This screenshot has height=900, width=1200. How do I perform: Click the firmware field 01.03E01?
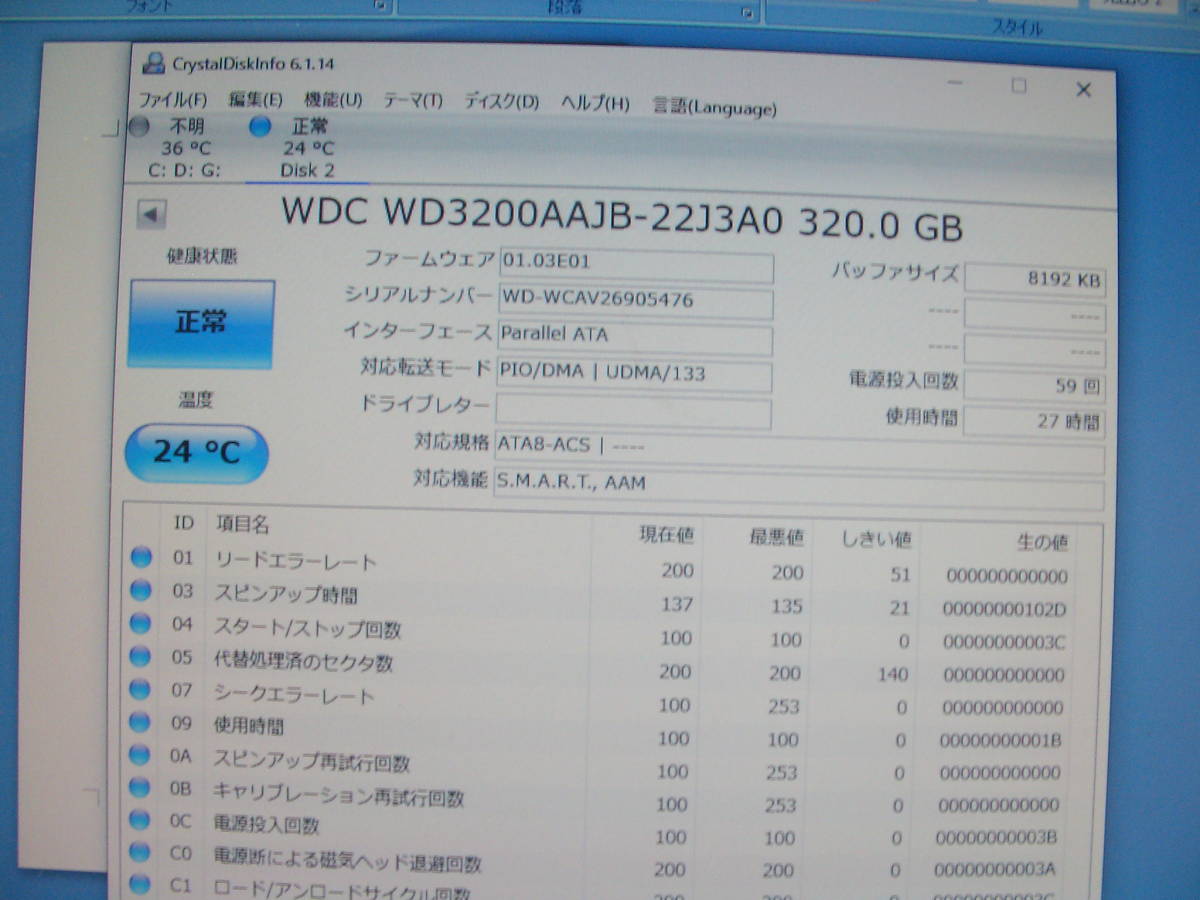click(x=635, y=263)
